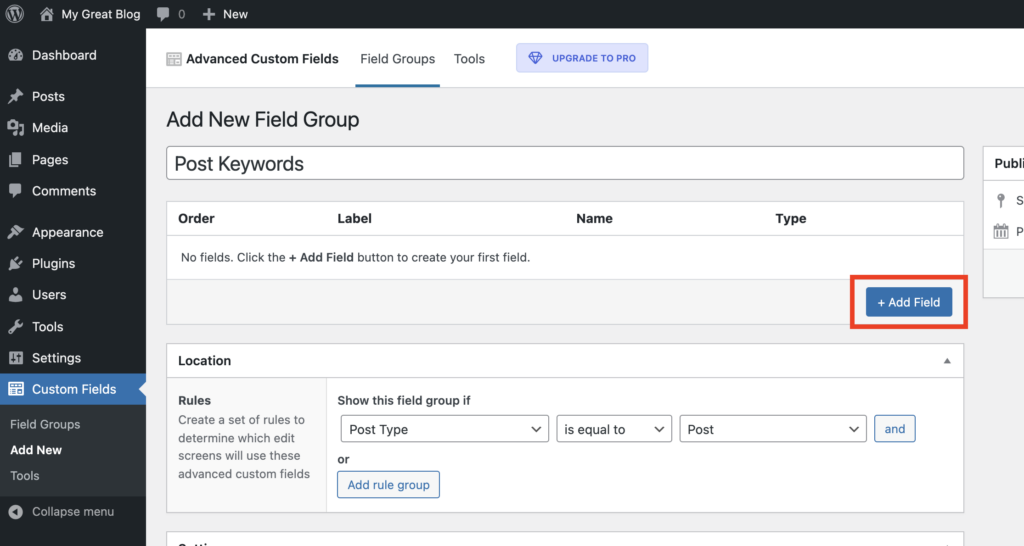Screen dimensions: 1024x546
Task: Open Field Groups submenu link
Action: point(45,425)
